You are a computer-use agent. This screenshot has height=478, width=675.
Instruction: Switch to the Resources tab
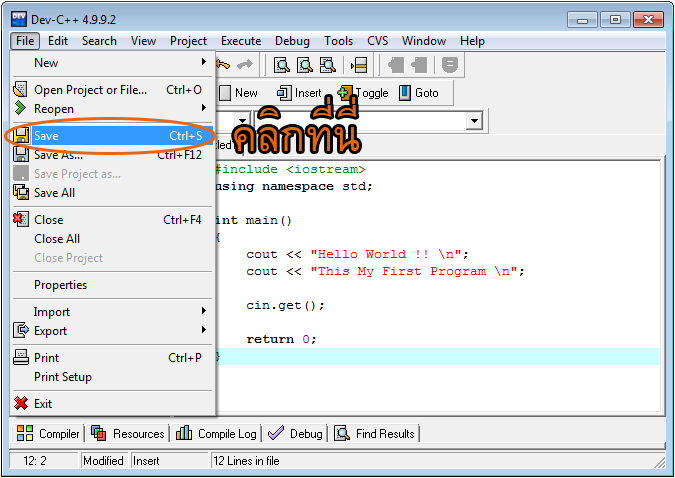pos(128,433)
